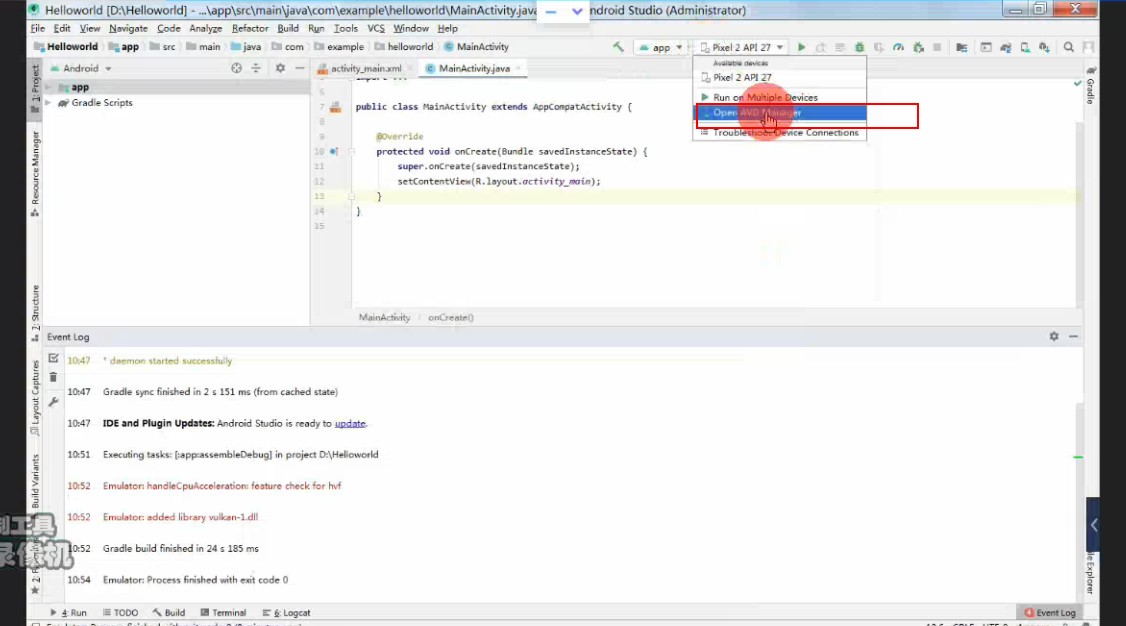The width and height of the screenshot is (1126, 626).
Task: Toggle the Event Log status bar button
Action: pos(1050,612)
